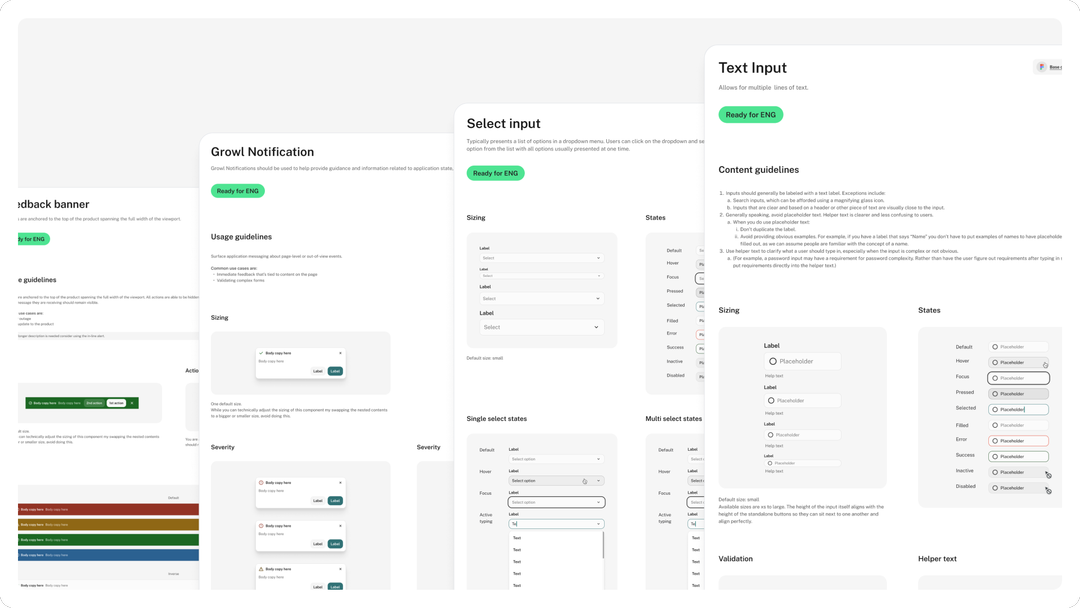
Task: Open the Select option dropdown in Default state
Action: click(x=557, y=459)
